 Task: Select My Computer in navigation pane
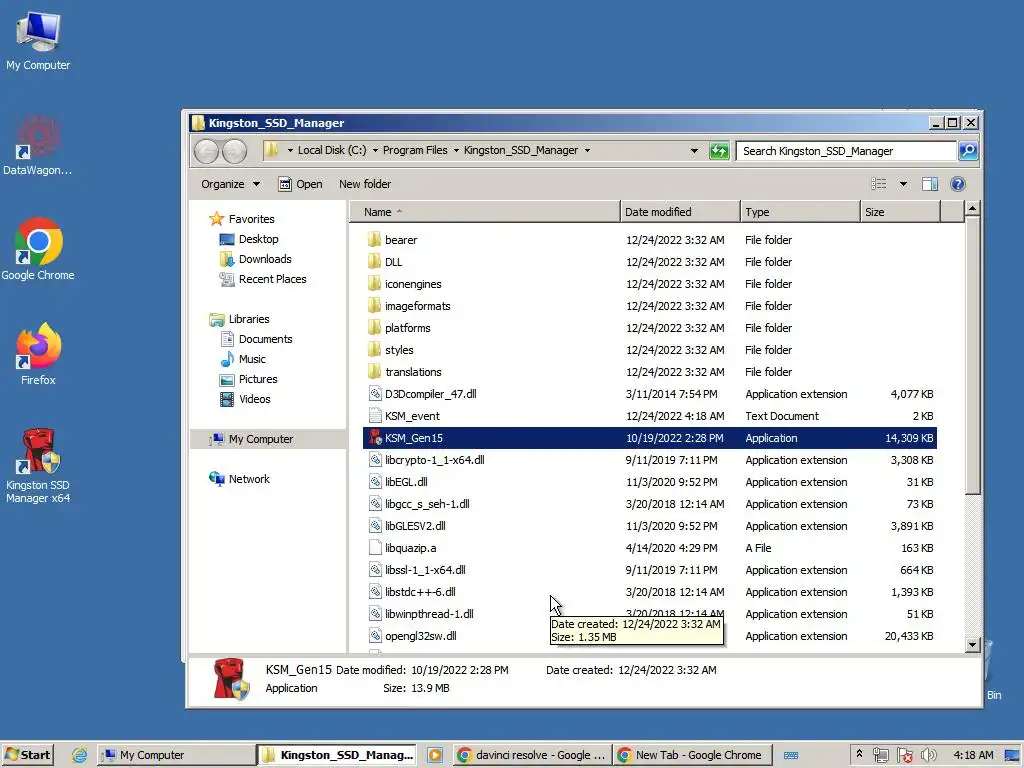click(261, 440)
